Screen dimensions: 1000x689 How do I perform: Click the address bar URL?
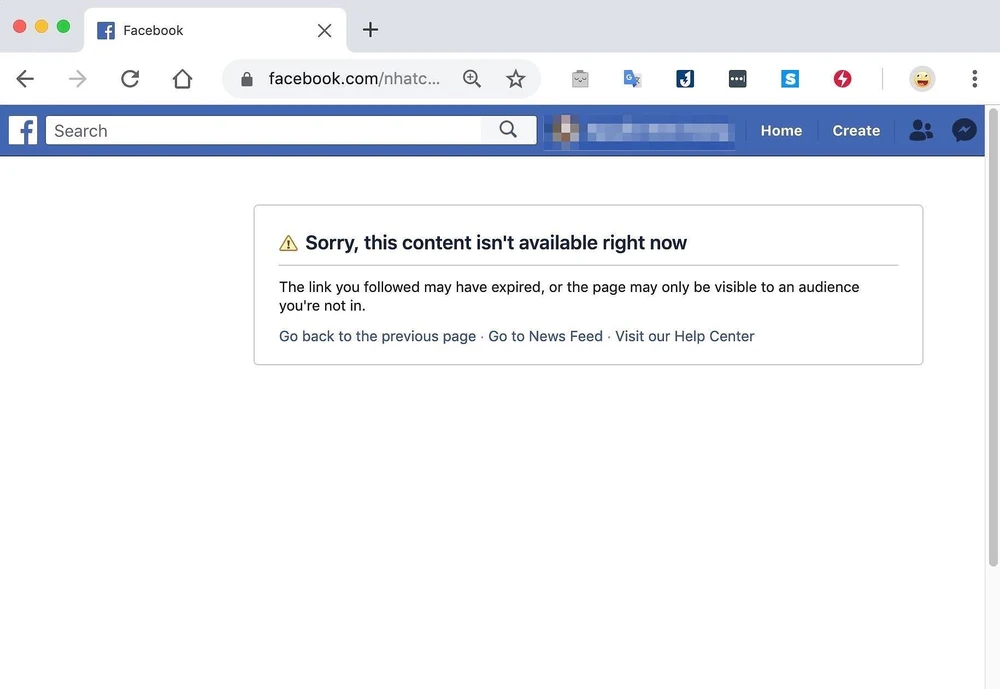(x=354, y=79)
